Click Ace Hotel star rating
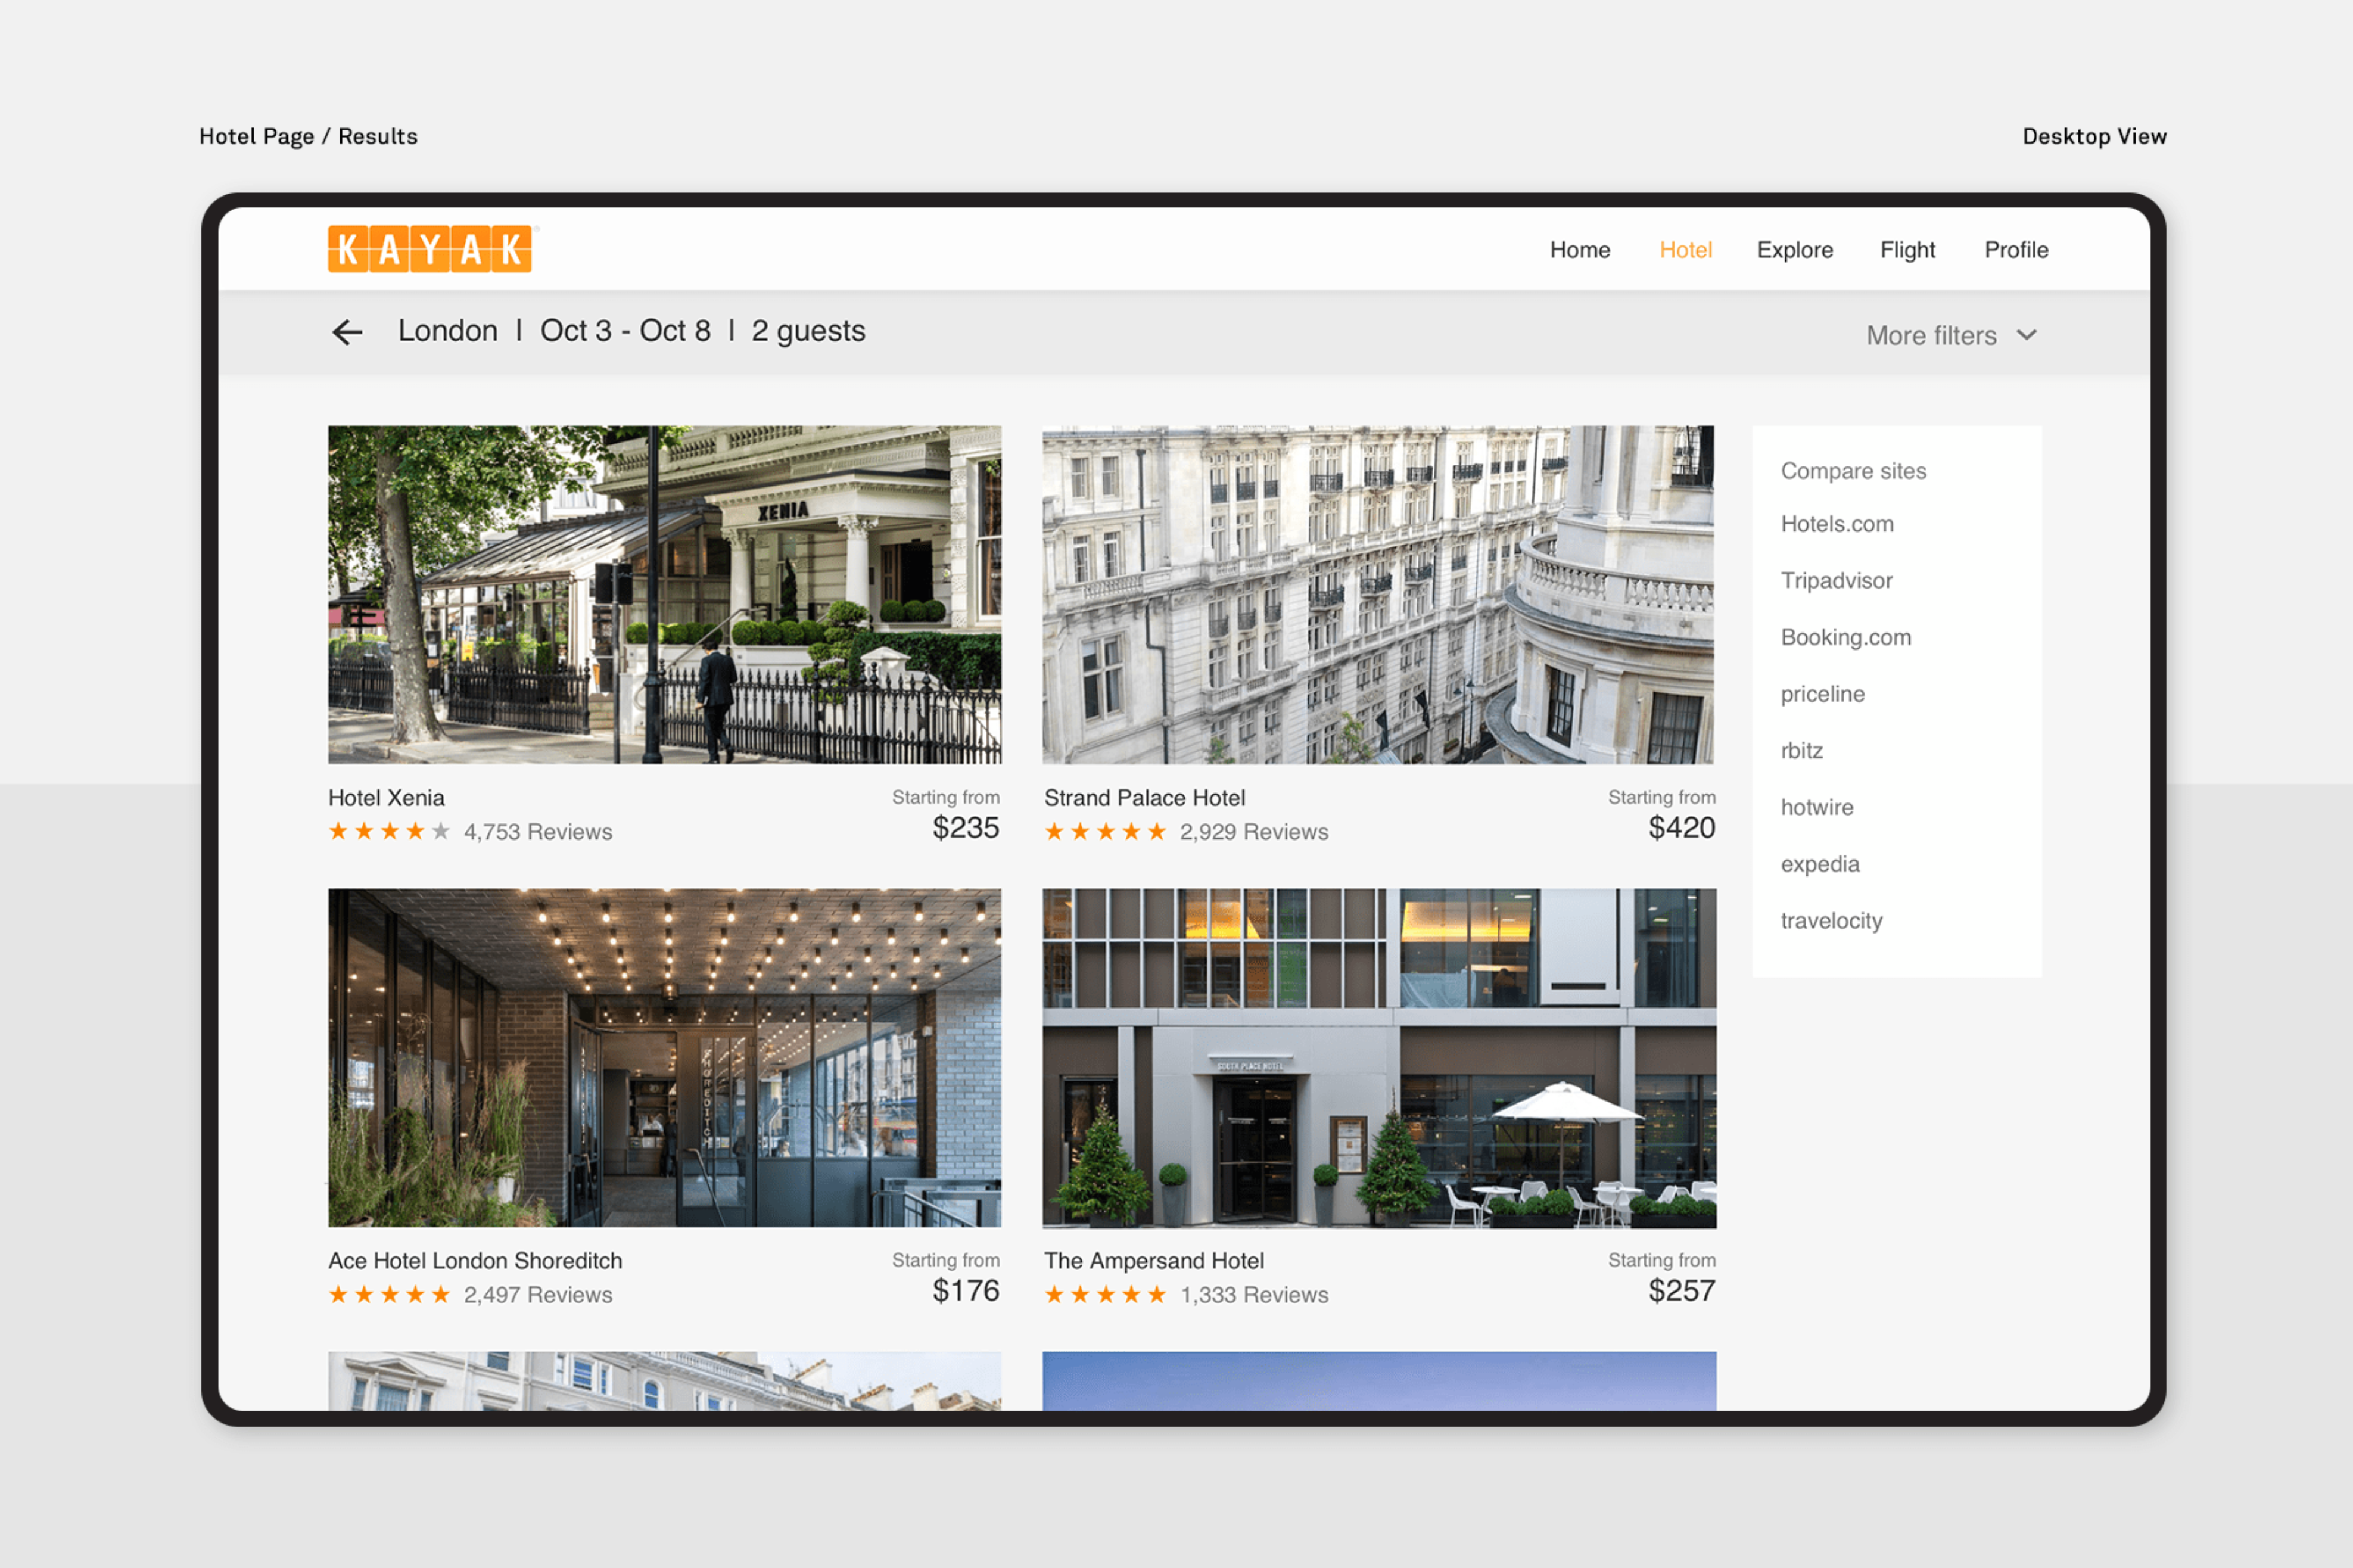Image resolution: width=2353 pixels, height=1568 pixels. click(389, 1294)
